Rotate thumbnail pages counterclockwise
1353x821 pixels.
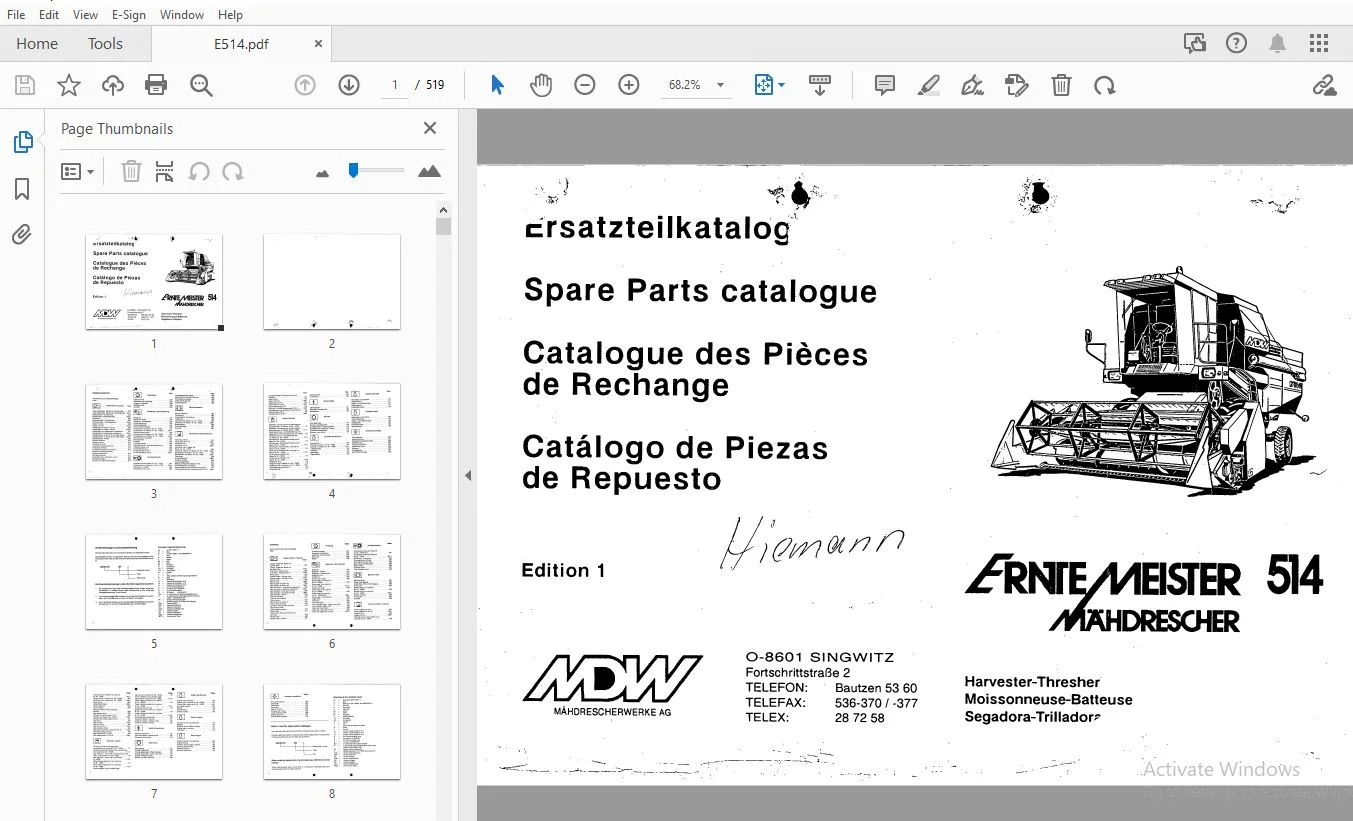[x=199, y=172]
